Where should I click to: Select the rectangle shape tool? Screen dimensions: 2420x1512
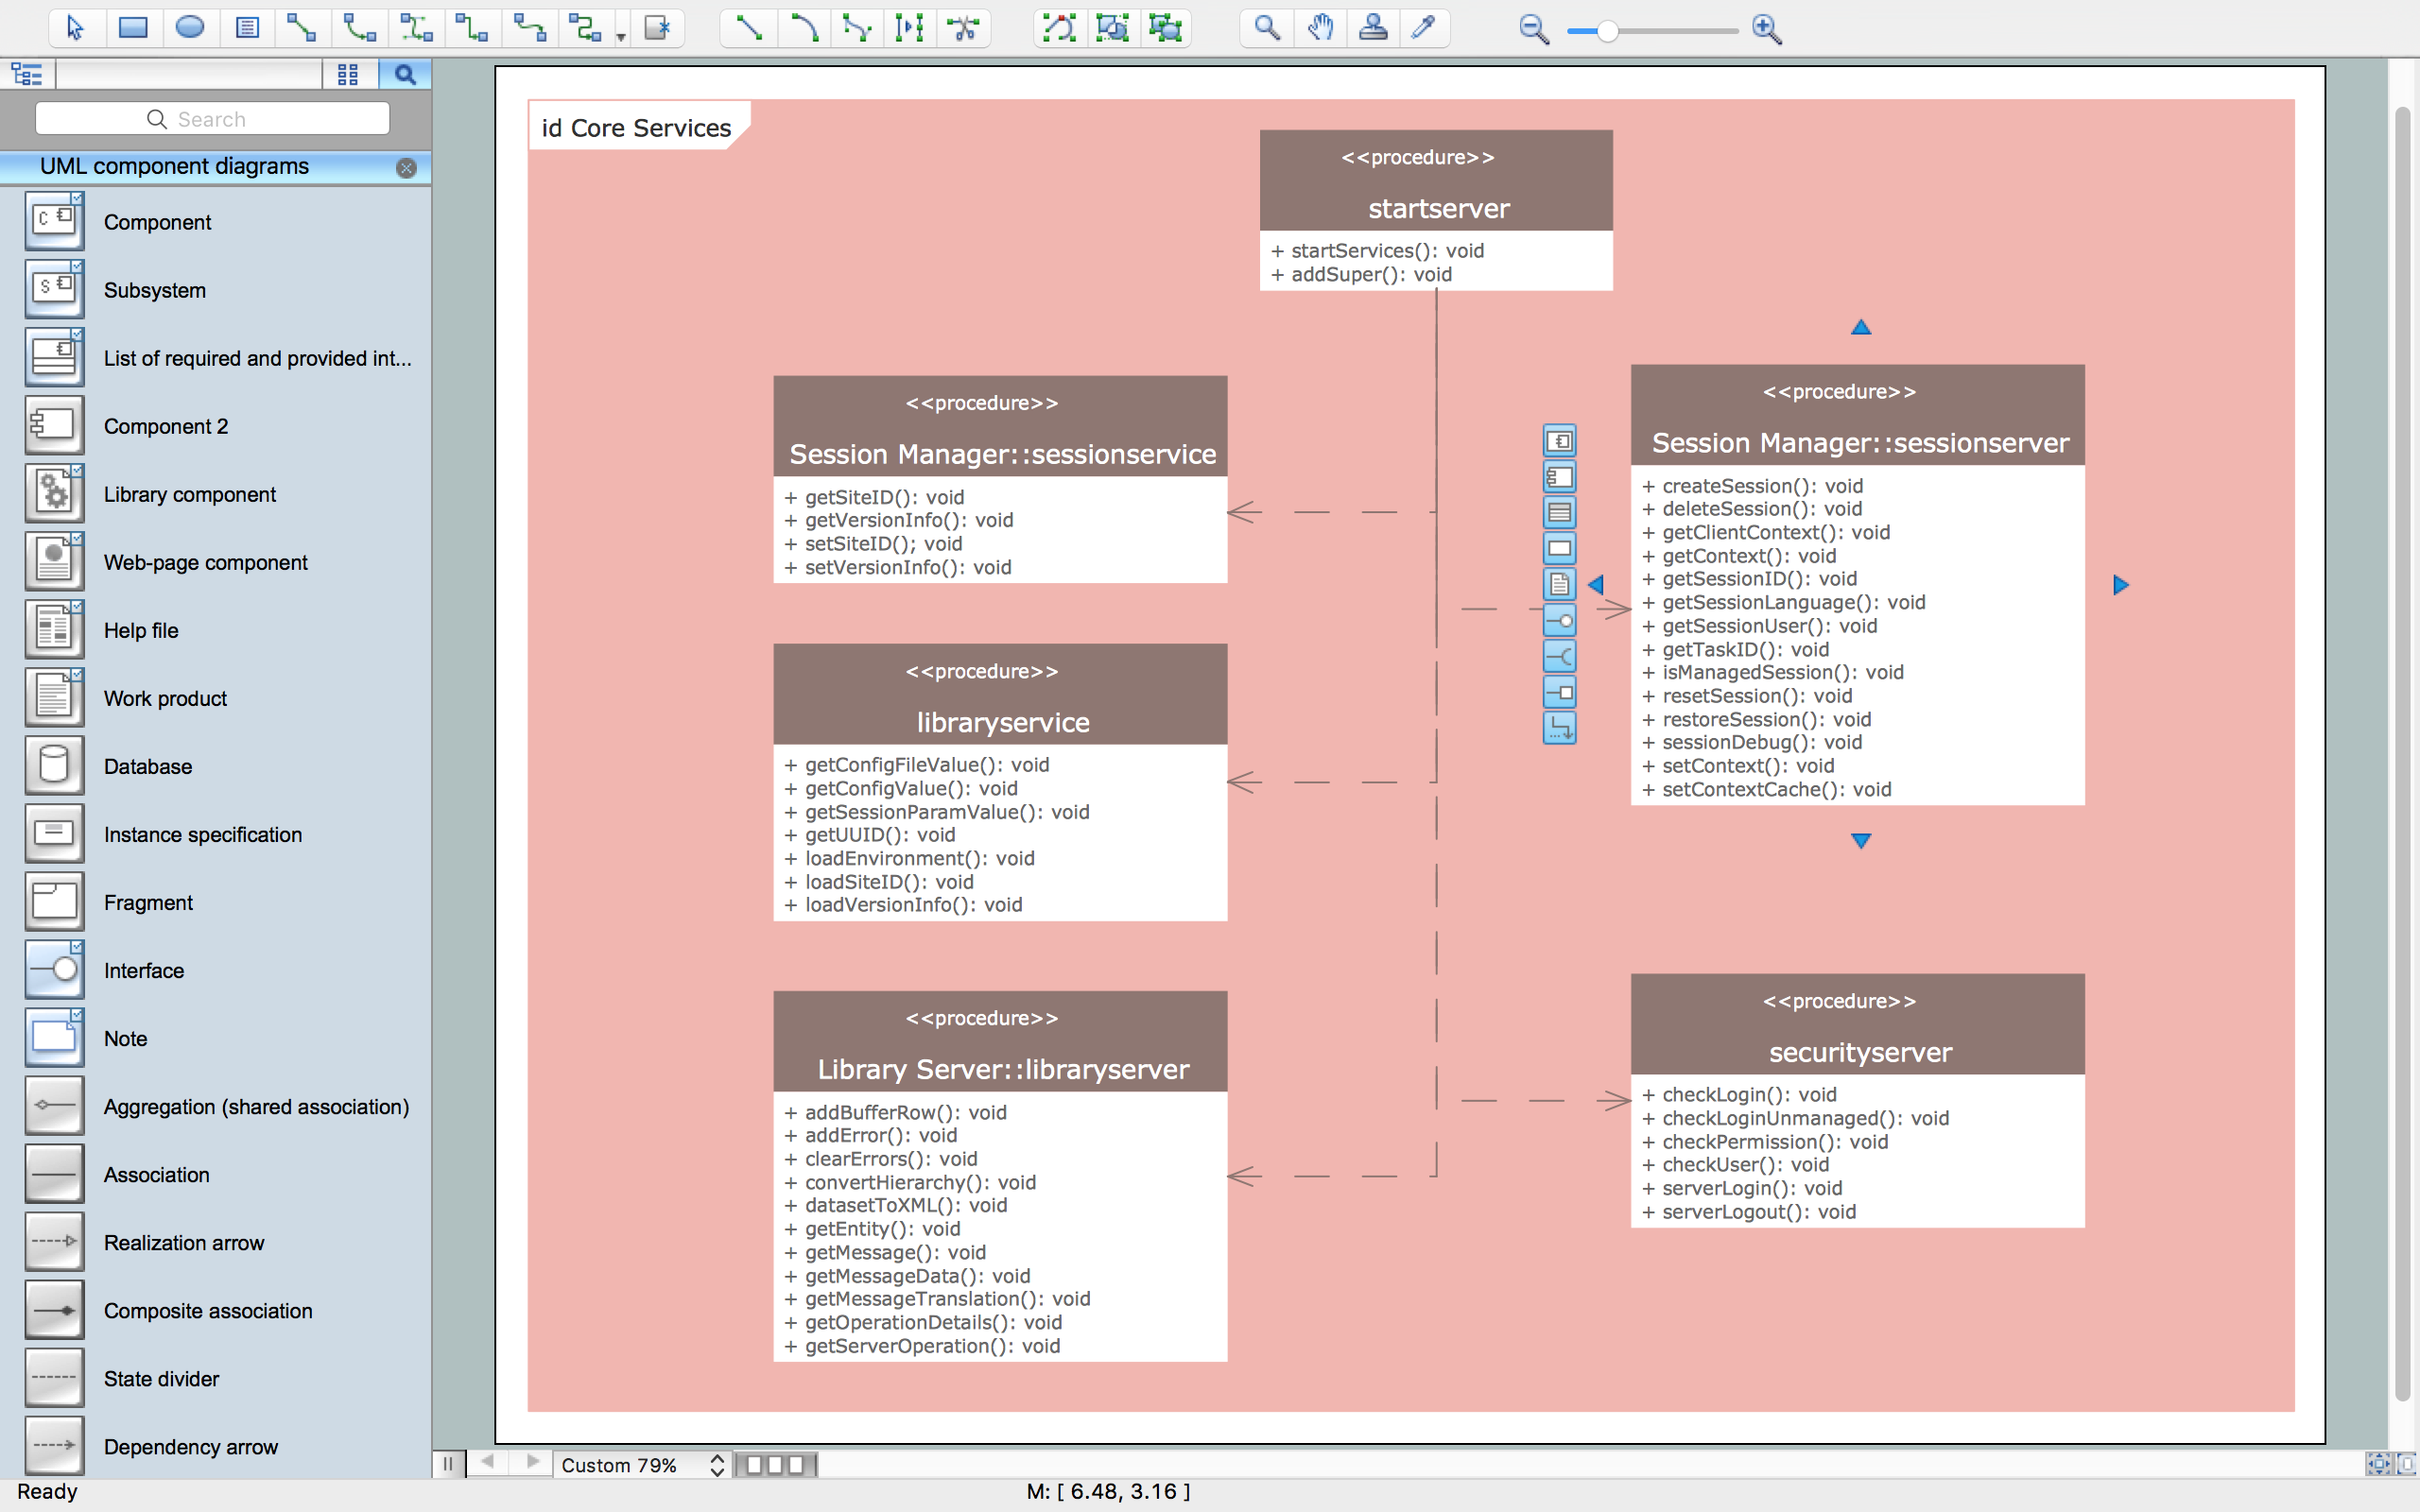point(132,28)
